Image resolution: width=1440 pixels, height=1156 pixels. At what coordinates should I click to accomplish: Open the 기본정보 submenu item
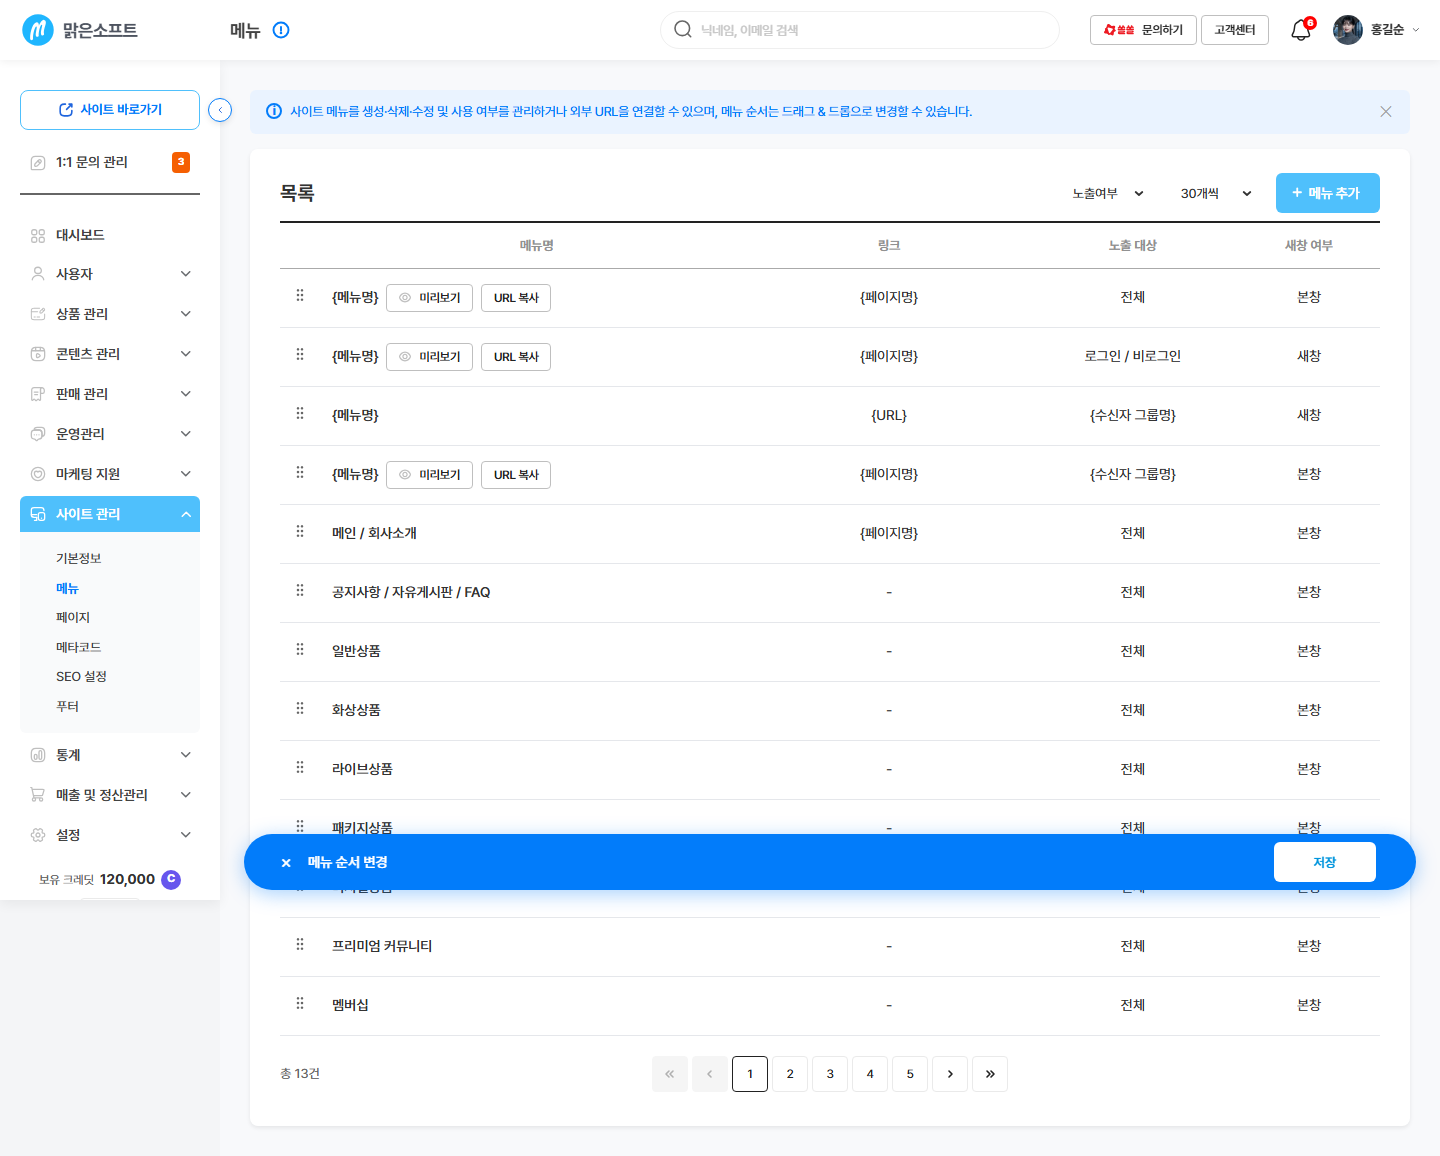click(79, 558)
